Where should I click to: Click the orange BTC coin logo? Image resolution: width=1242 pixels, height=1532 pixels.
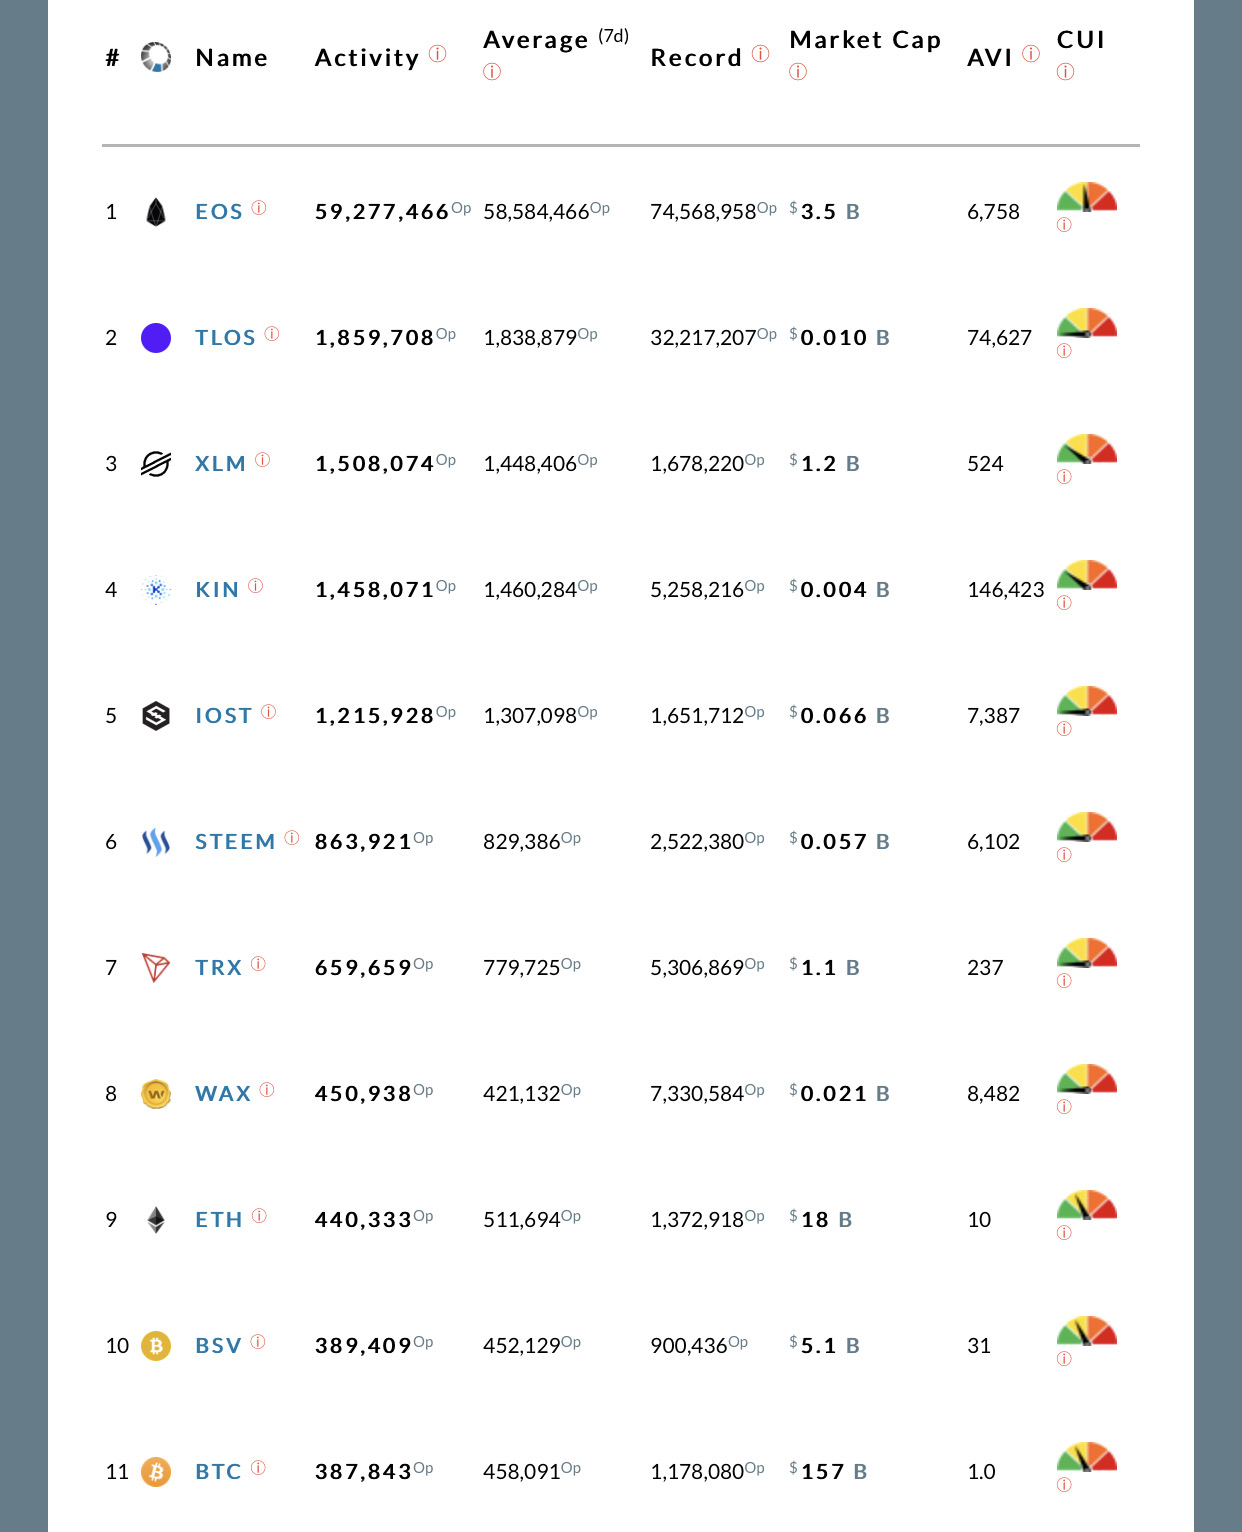156,1472
